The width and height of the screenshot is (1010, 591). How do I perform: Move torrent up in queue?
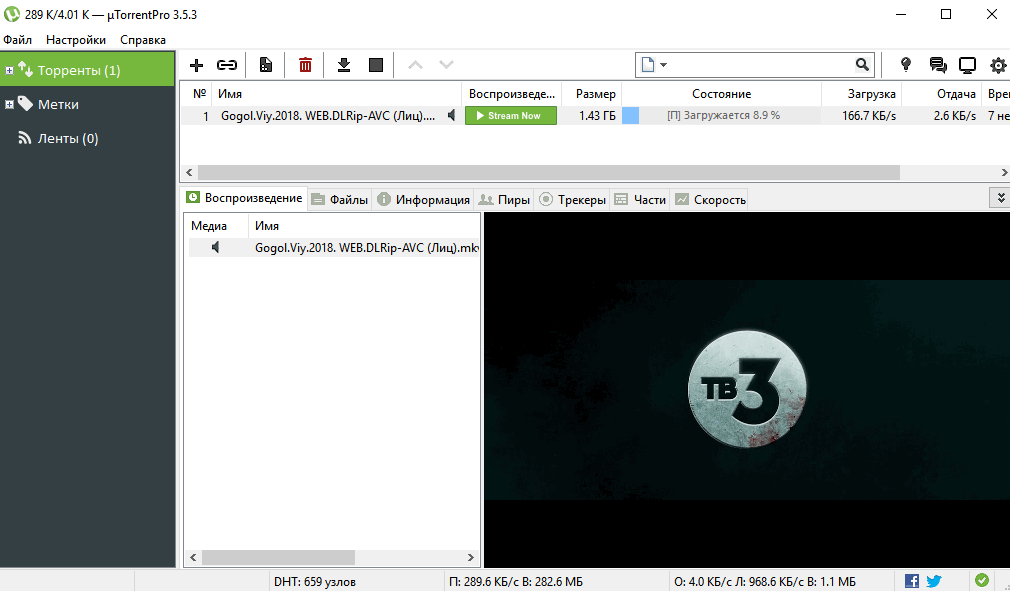pyautogui.click(x=415, y=65)
